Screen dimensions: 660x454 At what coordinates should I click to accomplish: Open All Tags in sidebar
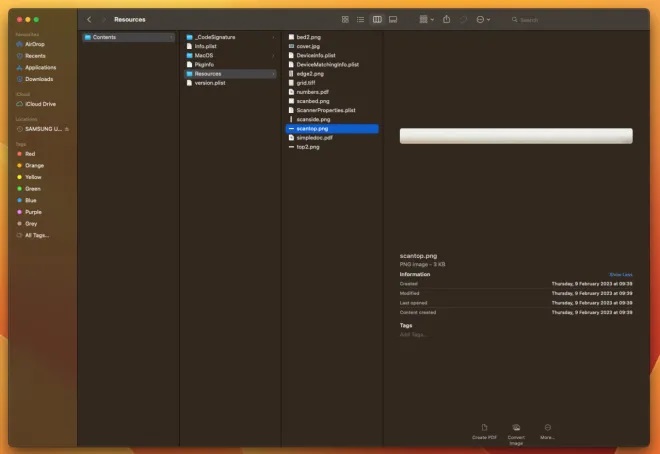pos(37,235)
